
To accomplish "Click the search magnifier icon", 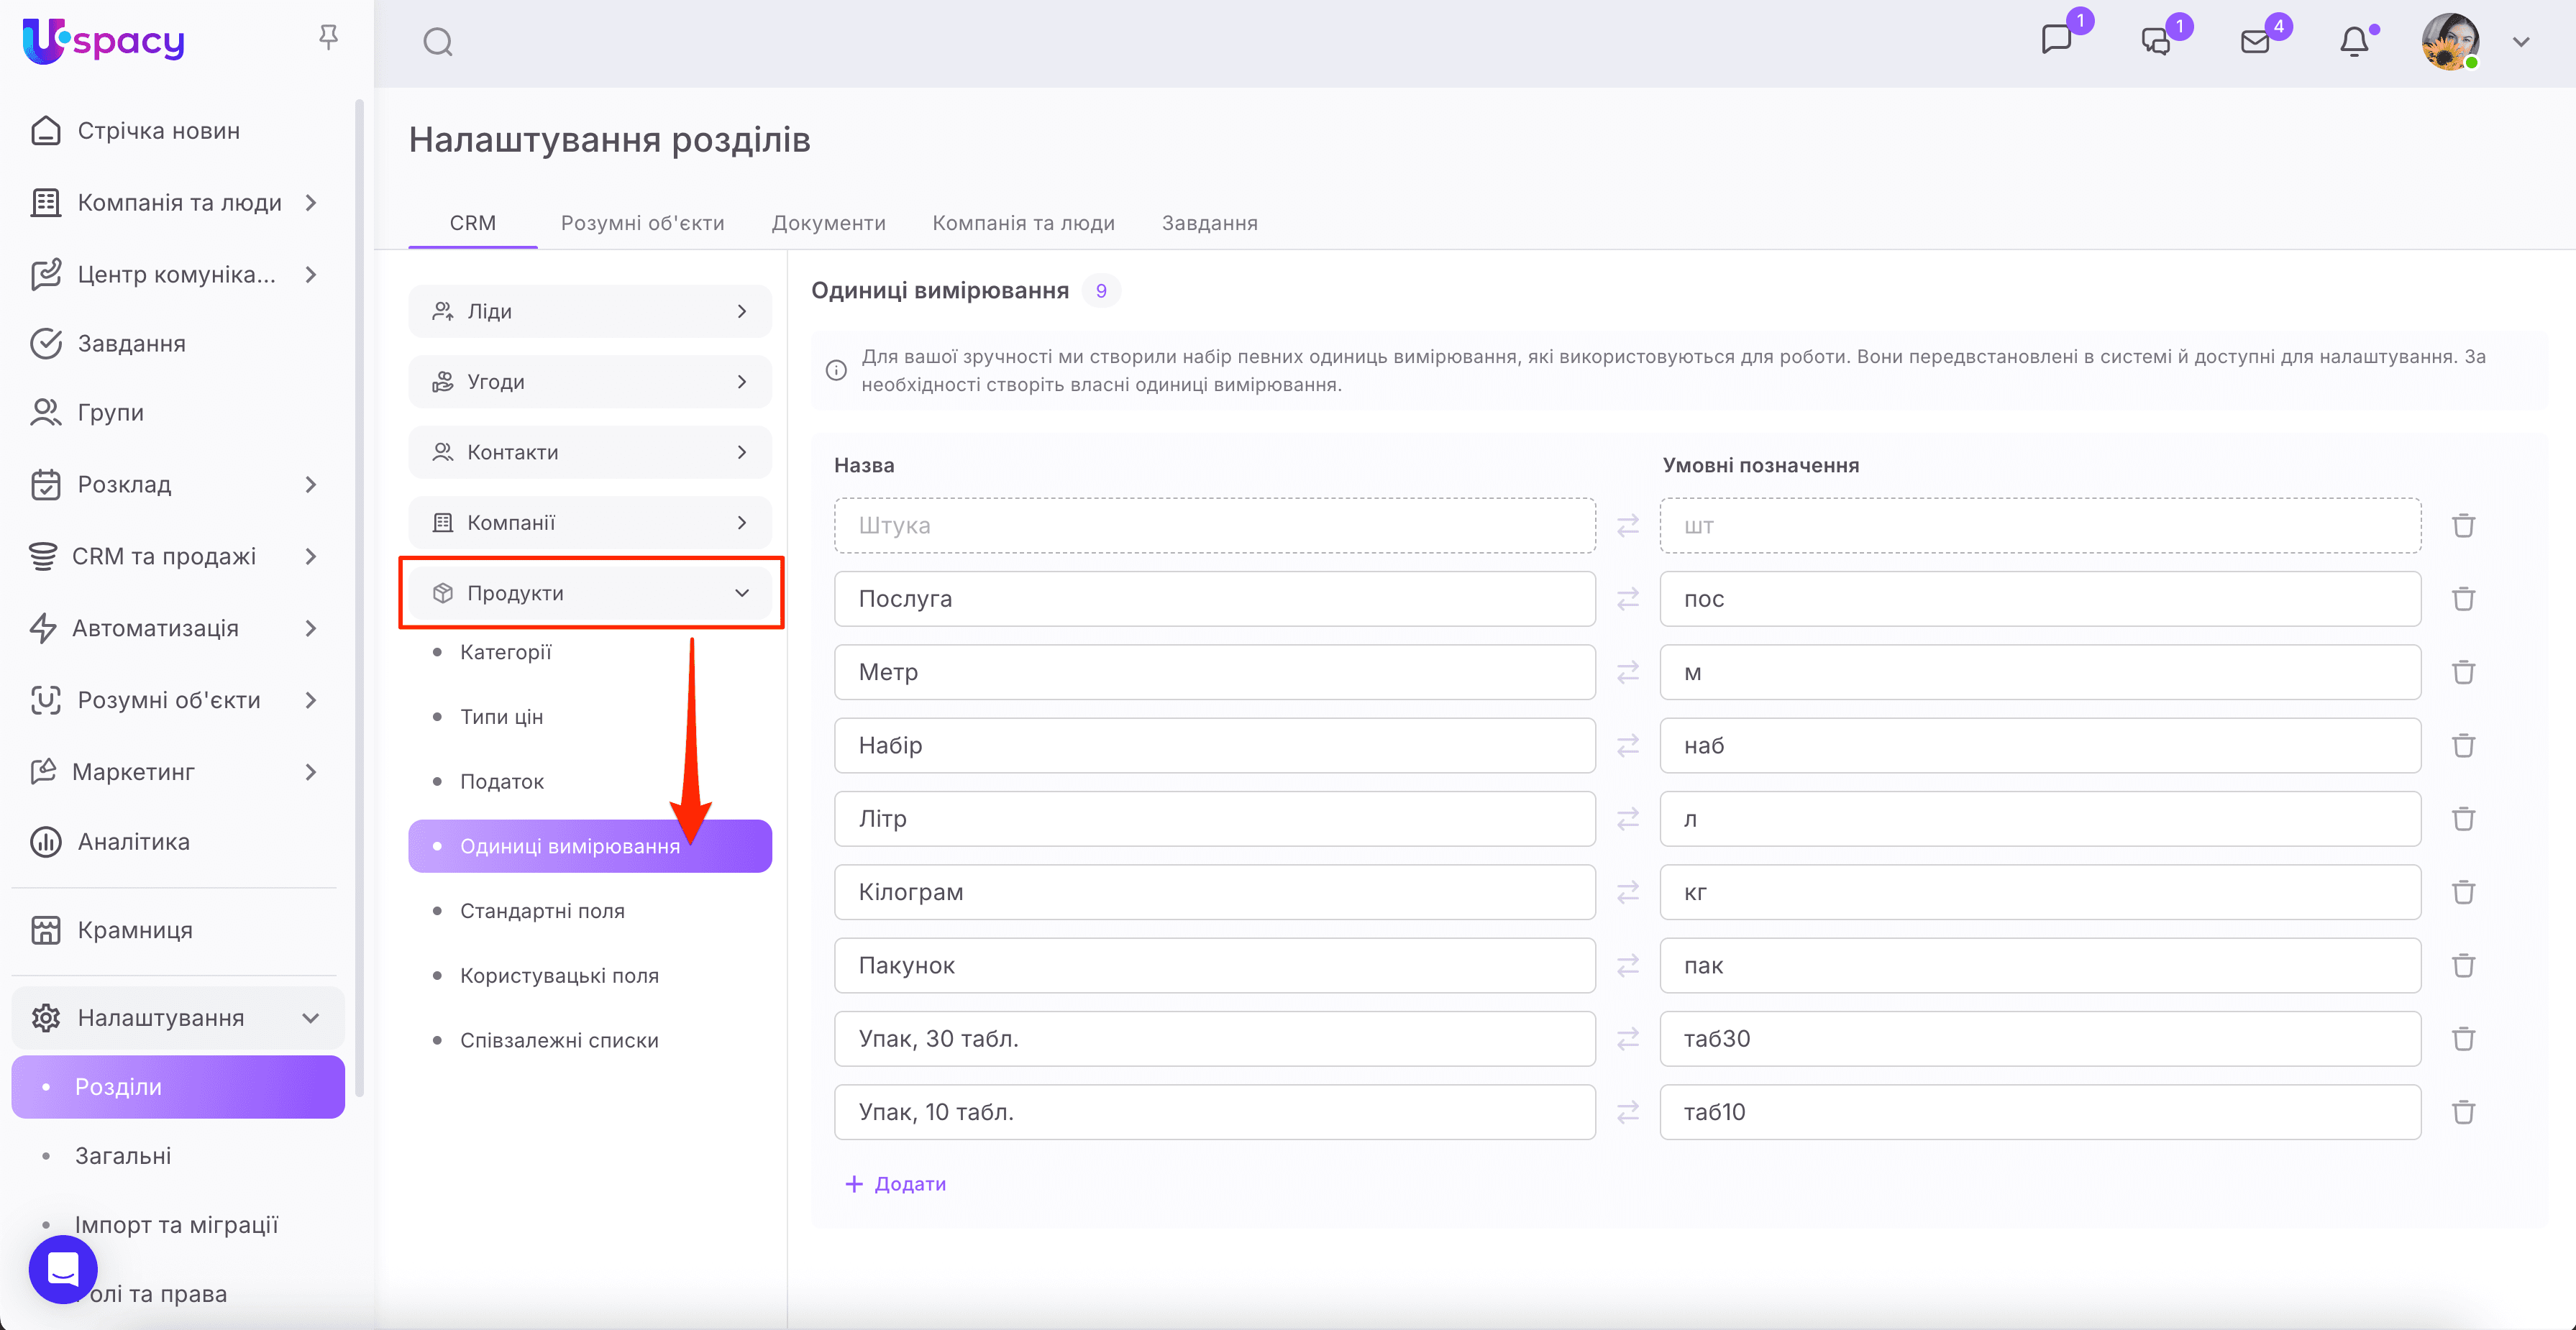I will tap(438, 42).
